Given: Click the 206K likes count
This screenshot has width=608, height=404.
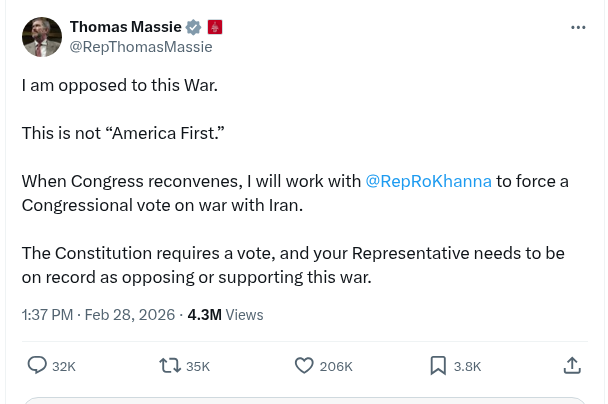Looking at the screenshot, I should [x=336, y=367].
